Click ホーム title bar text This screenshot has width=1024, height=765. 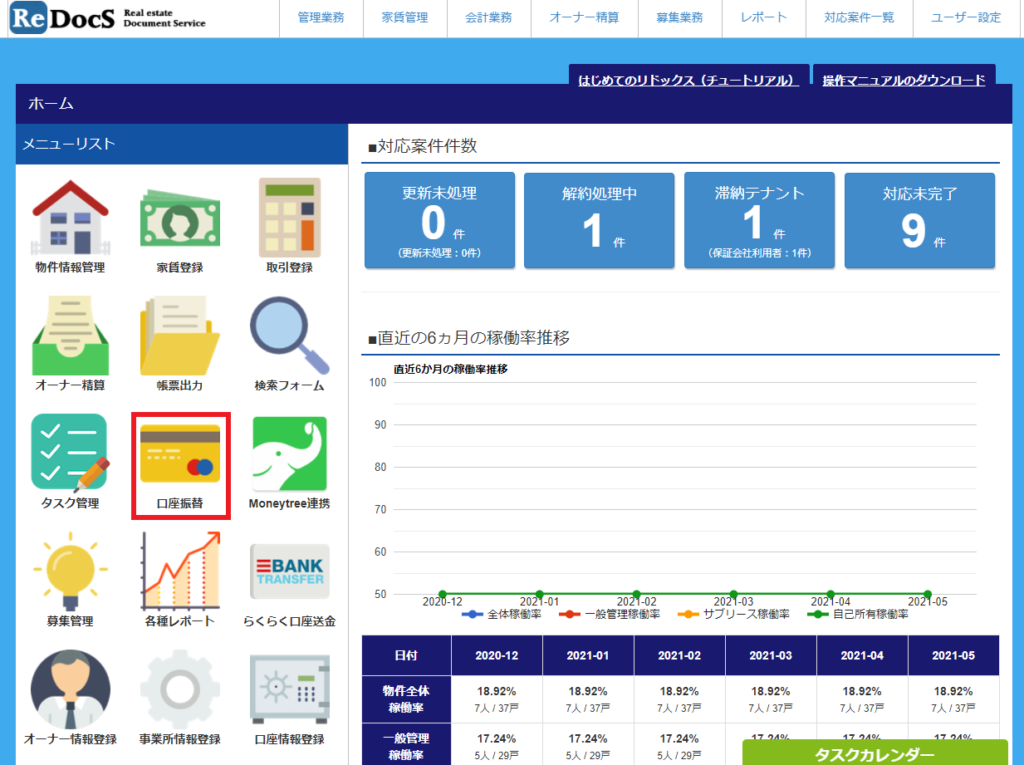(x=51, y=103)
